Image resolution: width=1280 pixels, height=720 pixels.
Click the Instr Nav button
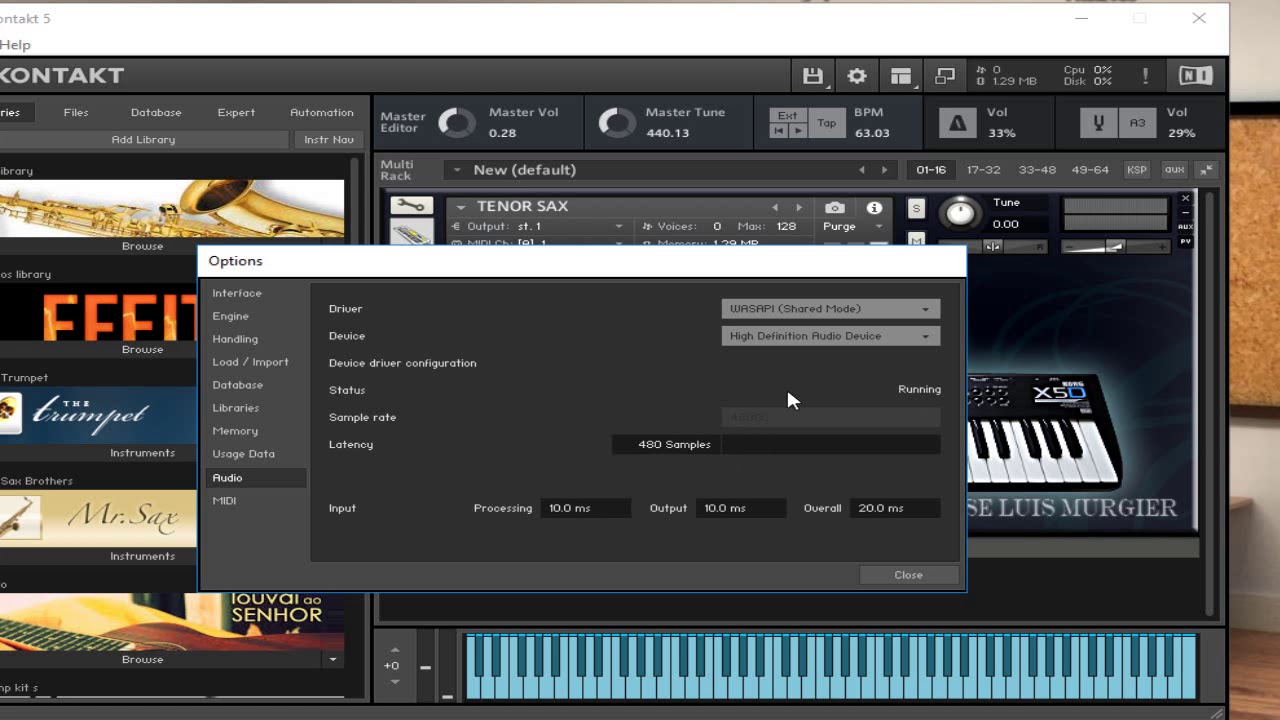coord(329,140)
